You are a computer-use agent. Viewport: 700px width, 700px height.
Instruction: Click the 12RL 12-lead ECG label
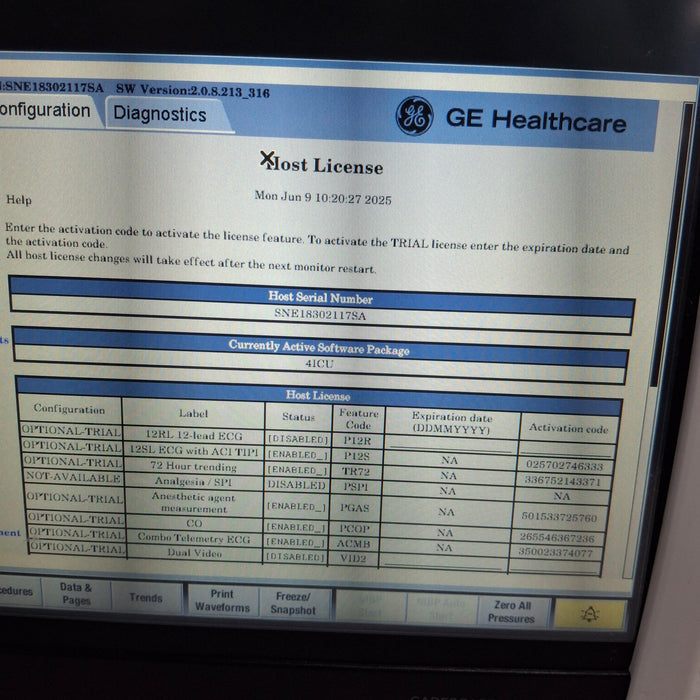click(194, 435)
